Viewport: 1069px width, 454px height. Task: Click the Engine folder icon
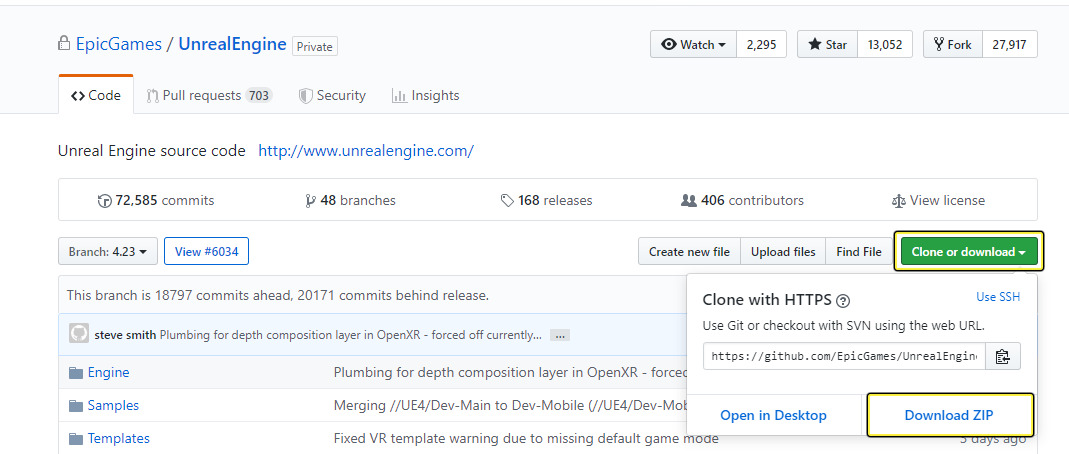(76, 373)
